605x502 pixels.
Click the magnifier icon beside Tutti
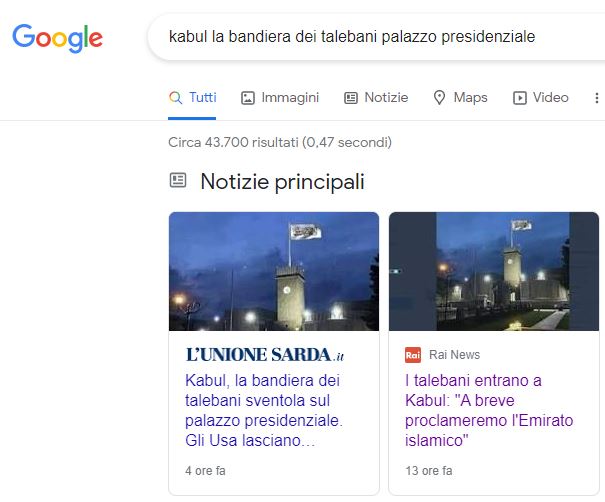(176, 98)
